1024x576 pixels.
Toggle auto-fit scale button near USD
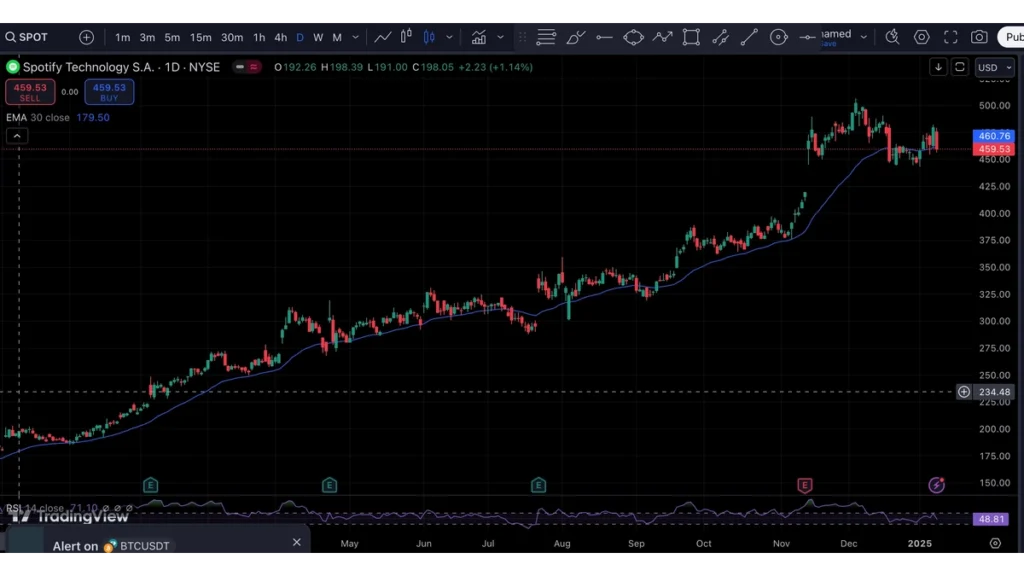pyautogui.click(x=960, y=67)
